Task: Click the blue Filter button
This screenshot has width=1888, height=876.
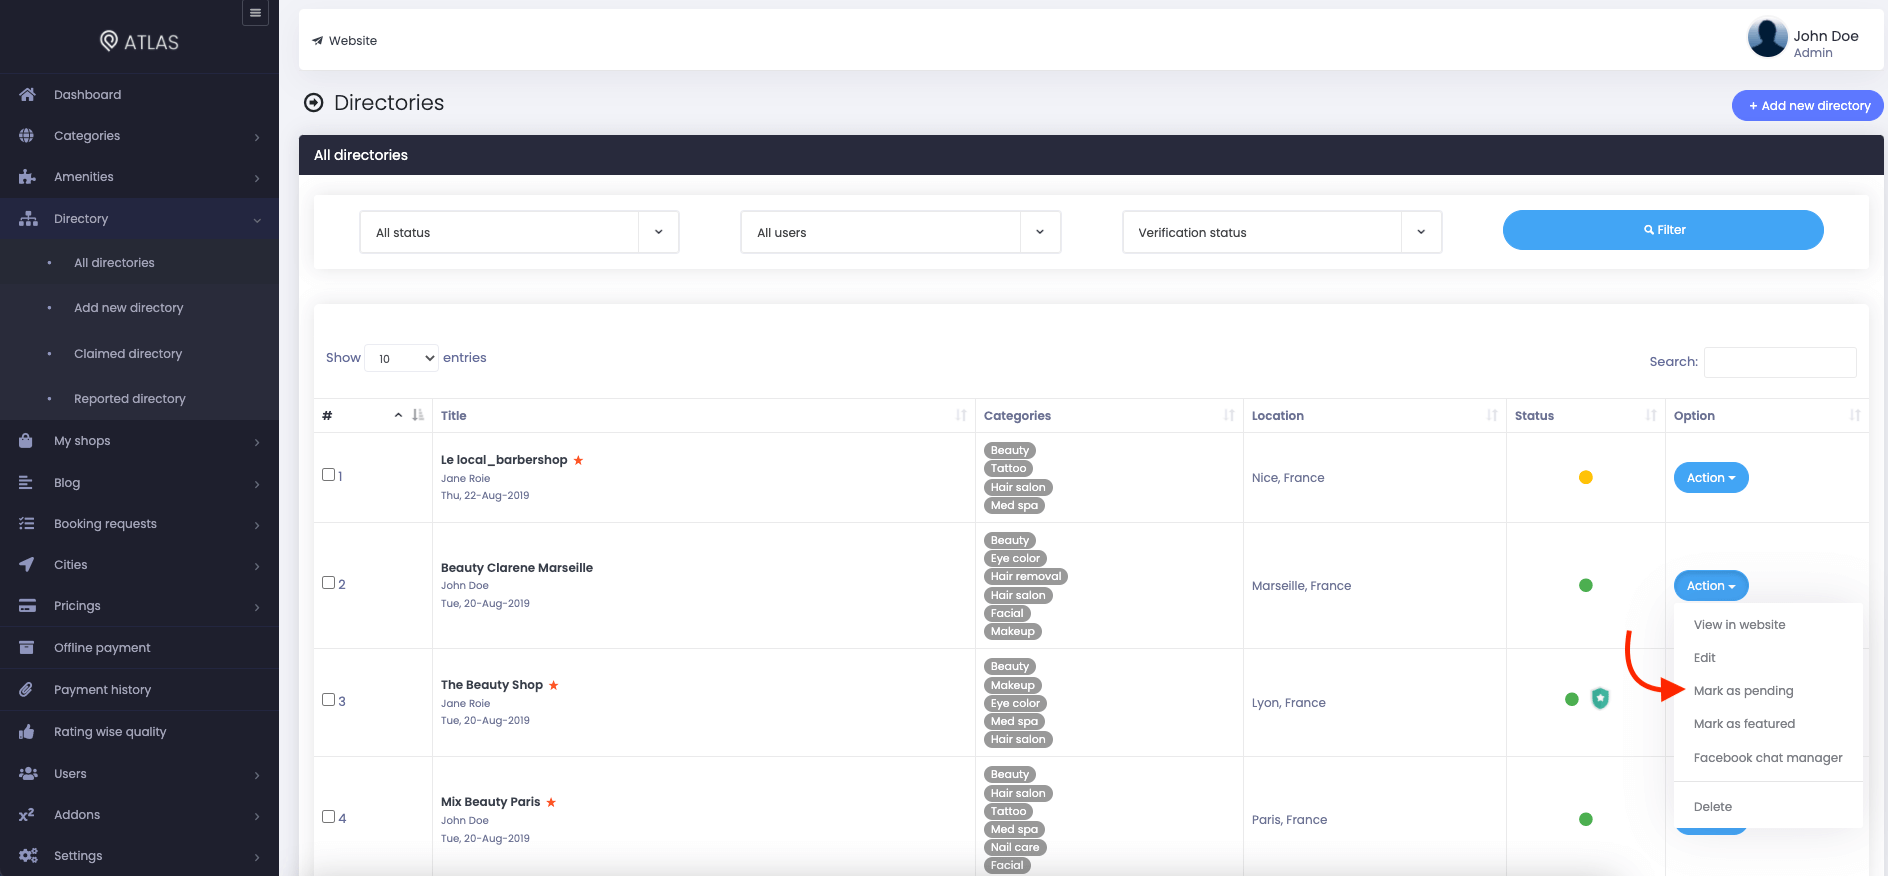Action: [1663, 230]
